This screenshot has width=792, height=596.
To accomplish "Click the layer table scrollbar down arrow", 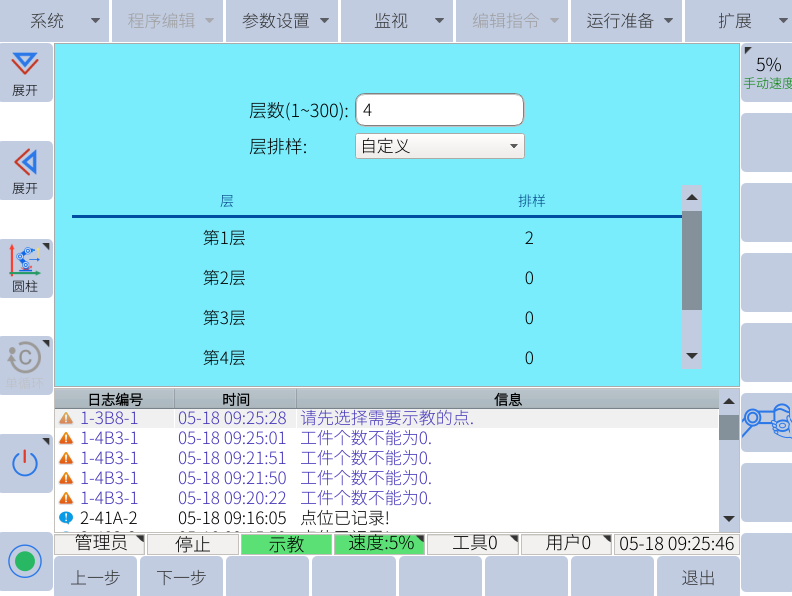I will (x=691, y=356).
